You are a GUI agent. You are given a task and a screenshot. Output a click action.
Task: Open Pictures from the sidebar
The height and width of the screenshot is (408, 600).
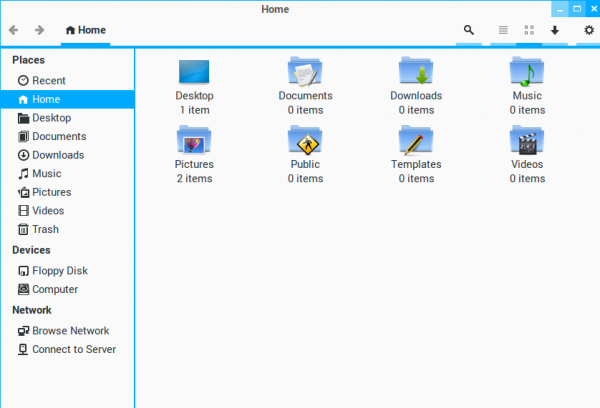click(67, 192)
